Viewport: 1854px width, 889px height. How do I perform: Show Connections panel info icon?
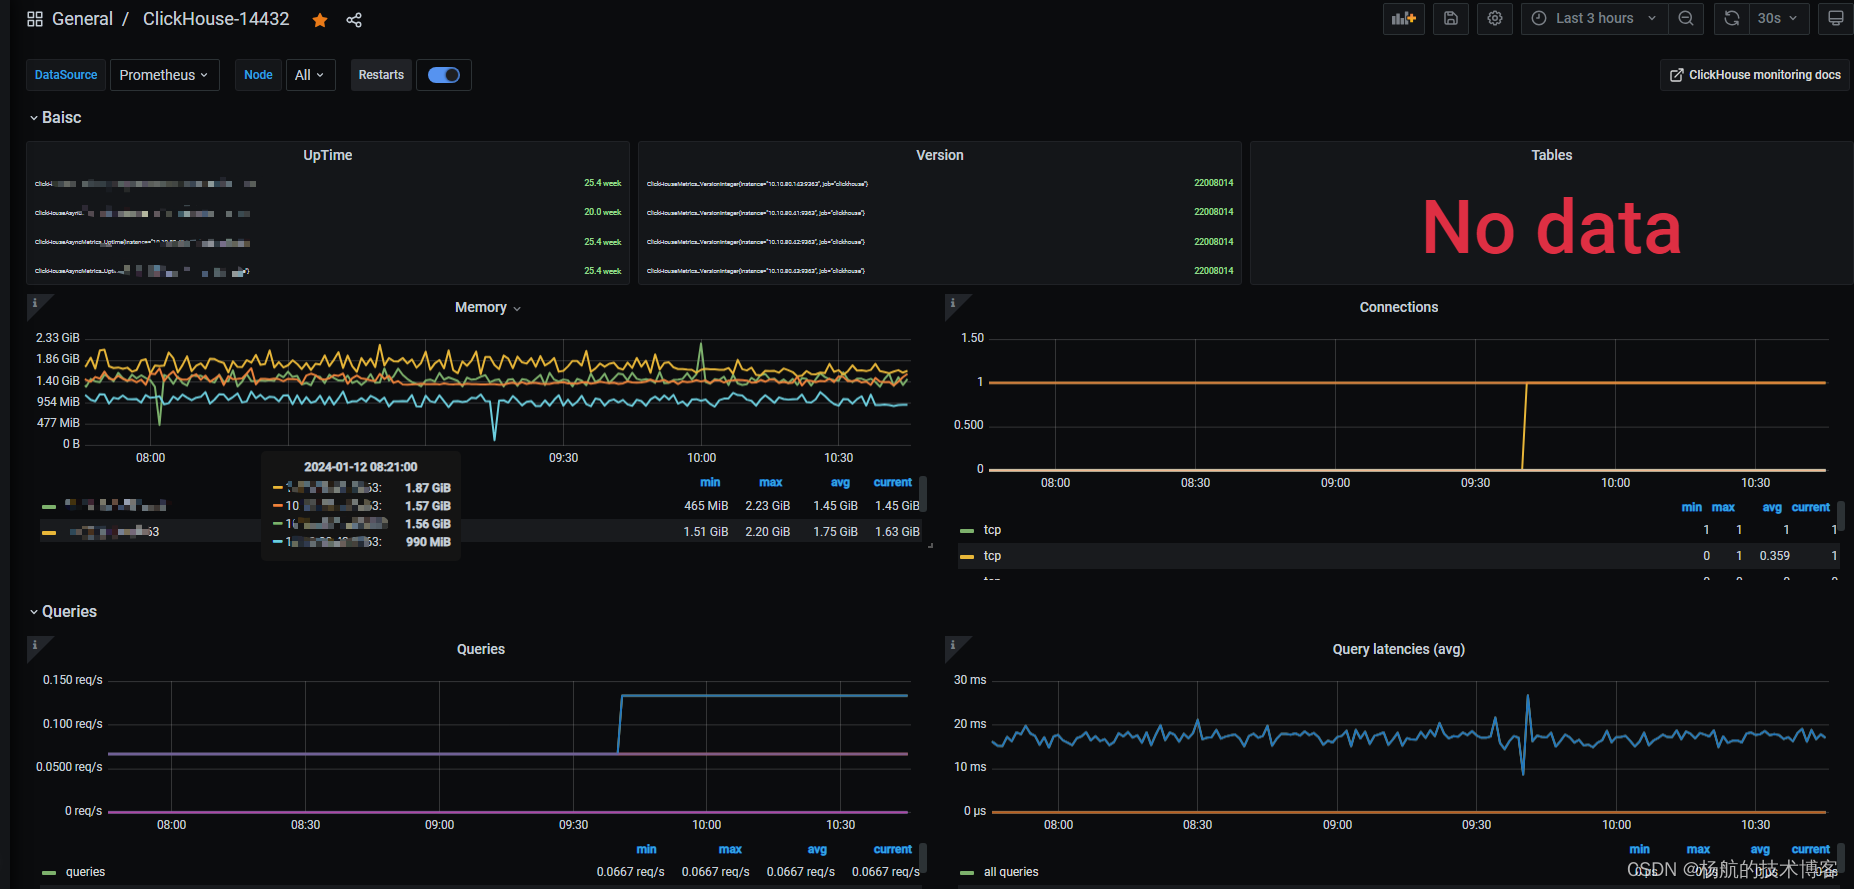click(953, 303)
